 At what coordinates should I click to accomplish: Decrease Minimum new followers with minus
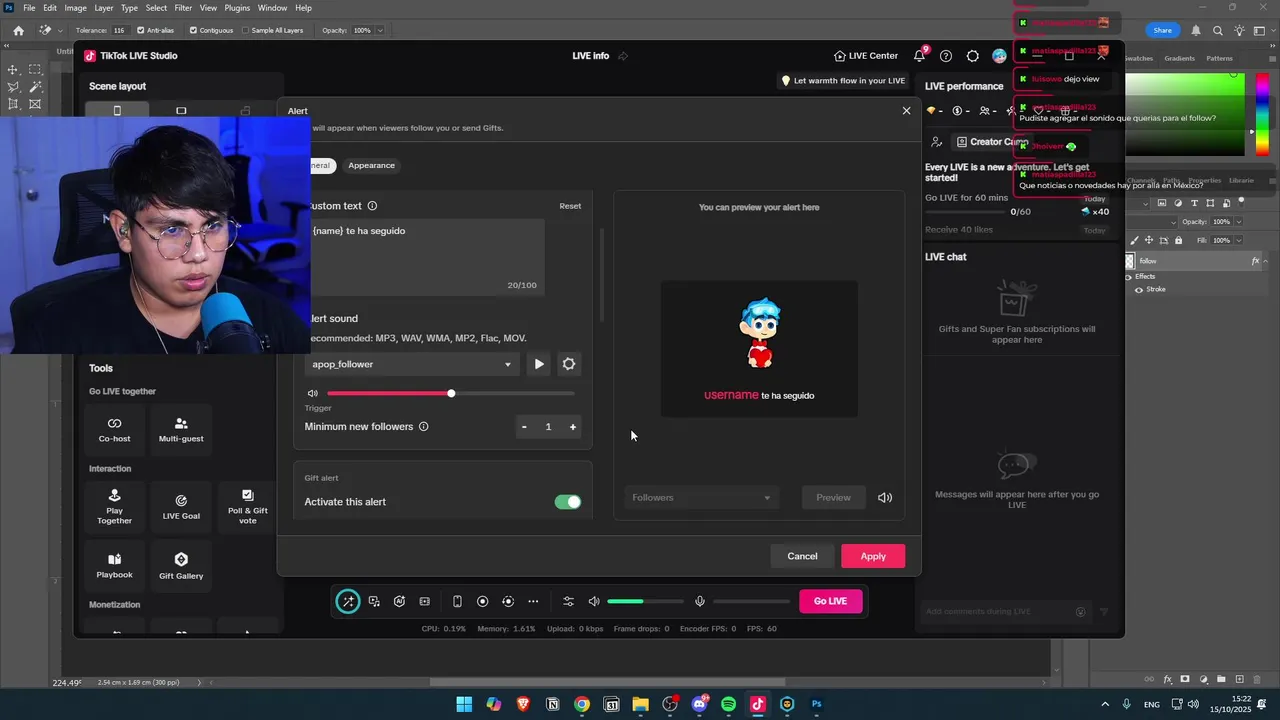524,427
